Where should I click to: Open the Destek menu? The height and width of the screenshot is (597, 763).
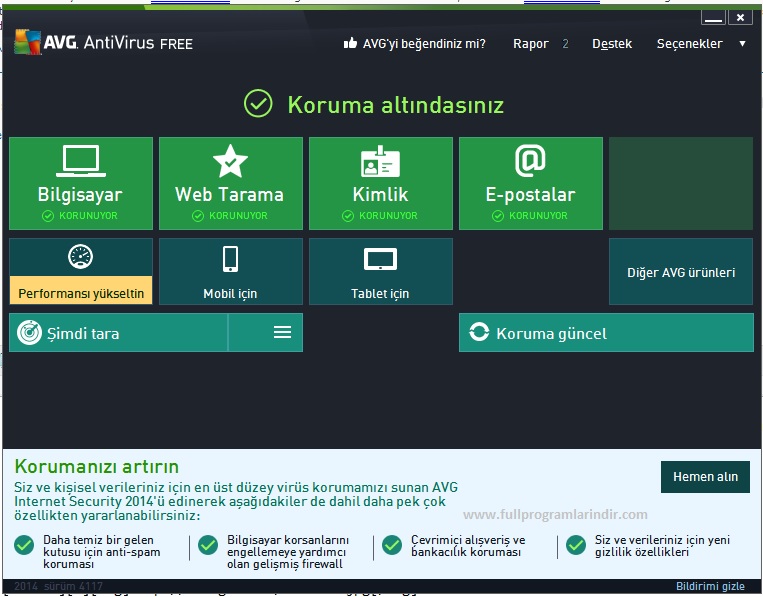612,44
